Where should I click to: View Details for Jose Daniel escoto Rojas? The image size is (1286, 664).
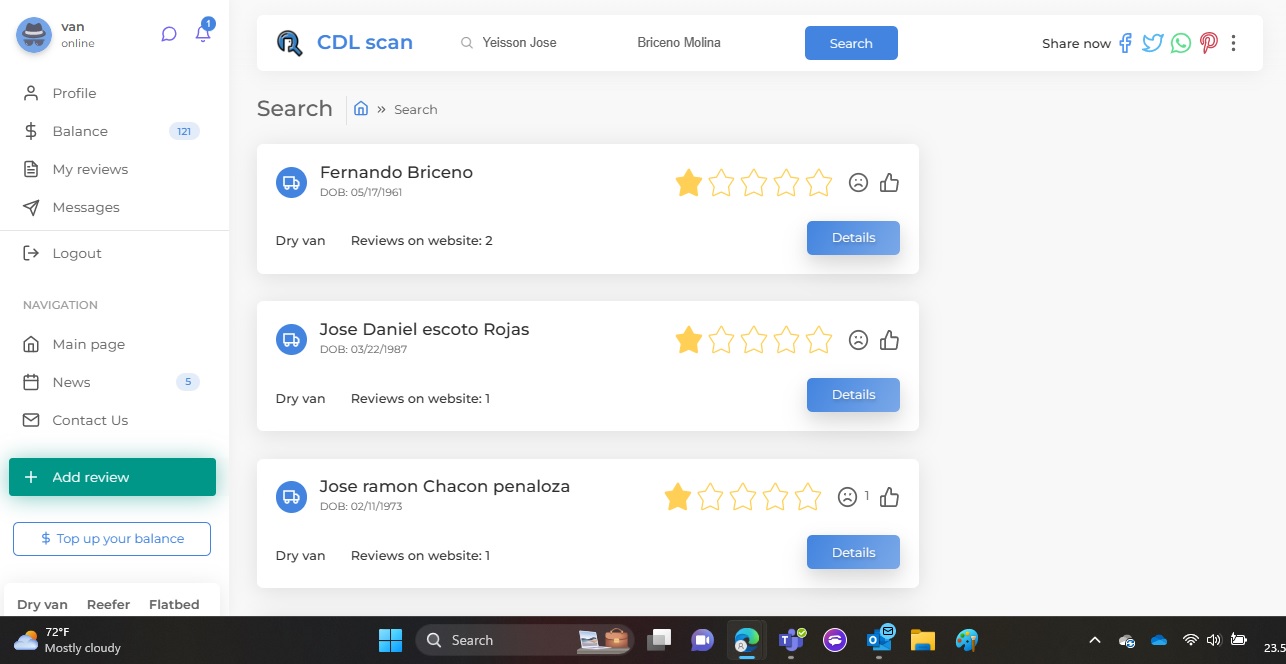click(x=853, y=395)
